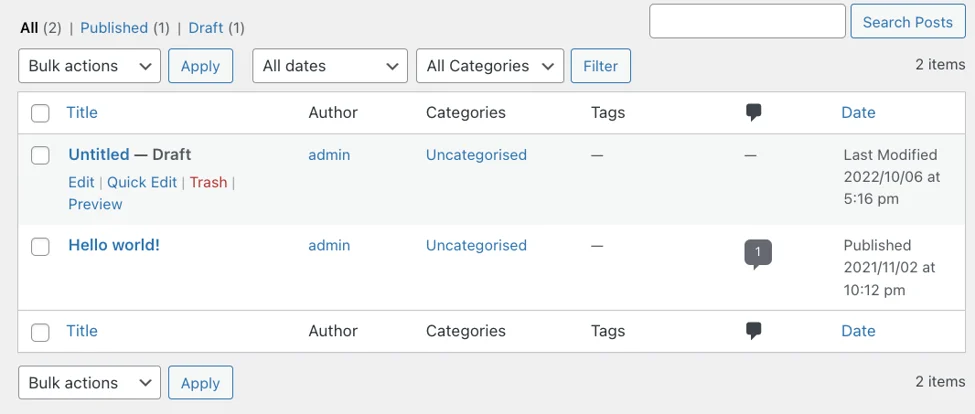Switch to the Draft posts view

[206, 28]
